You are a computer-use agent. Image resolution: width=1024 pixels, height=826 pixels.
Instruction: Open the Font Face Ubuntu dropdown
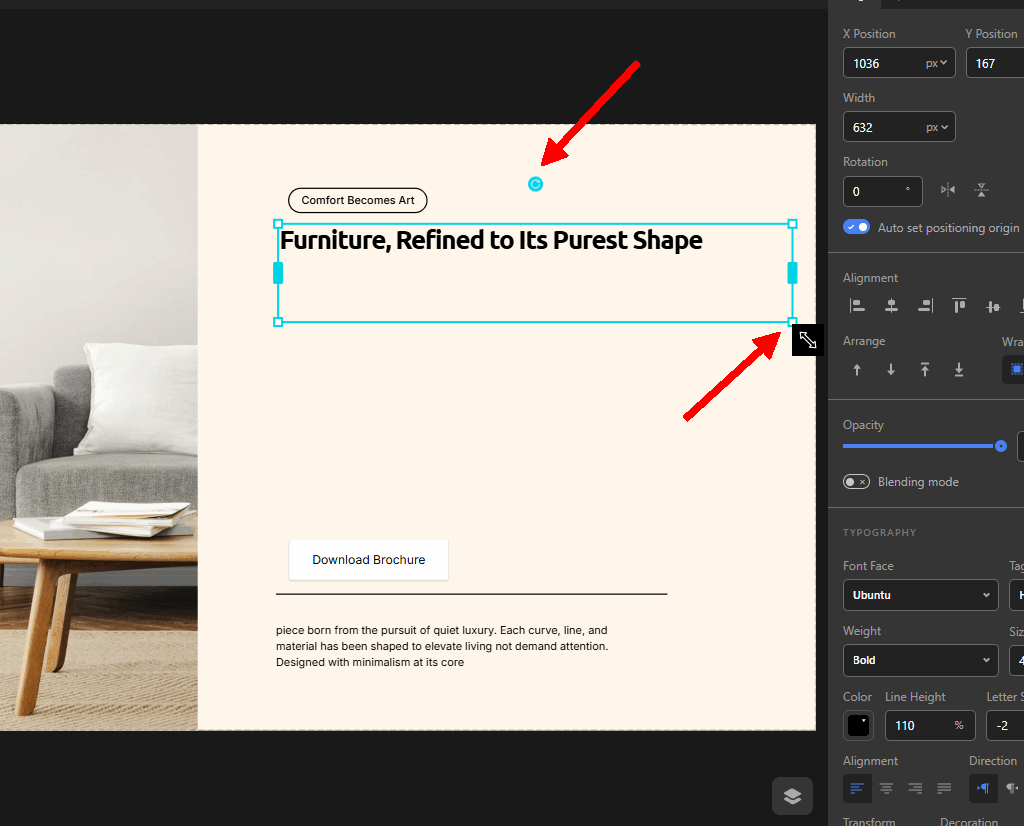tap(920, 595)
